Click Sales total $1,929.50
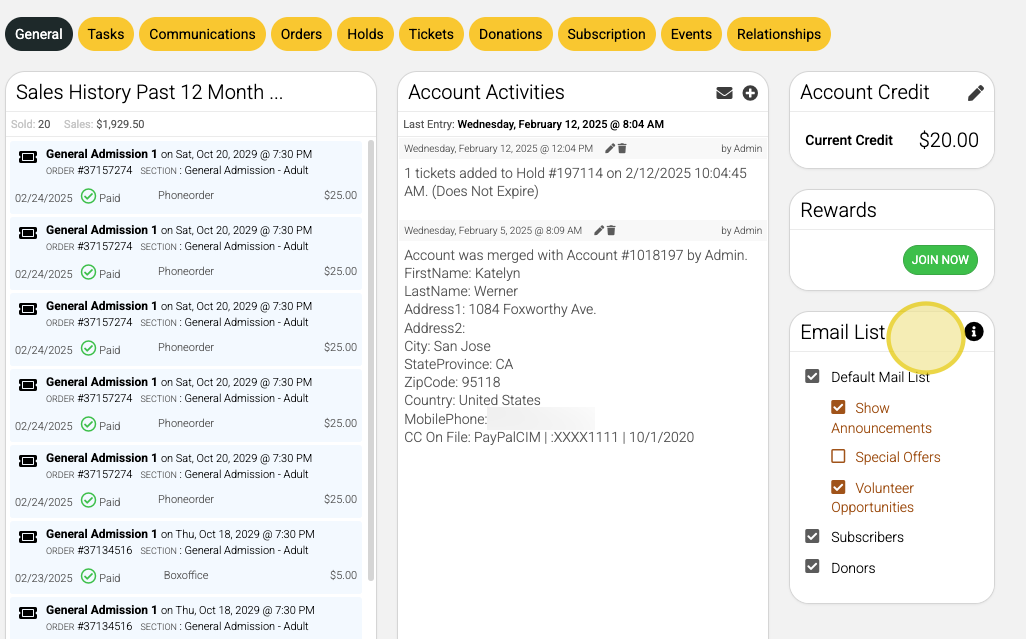The image size is (1026, 639). 120,124
